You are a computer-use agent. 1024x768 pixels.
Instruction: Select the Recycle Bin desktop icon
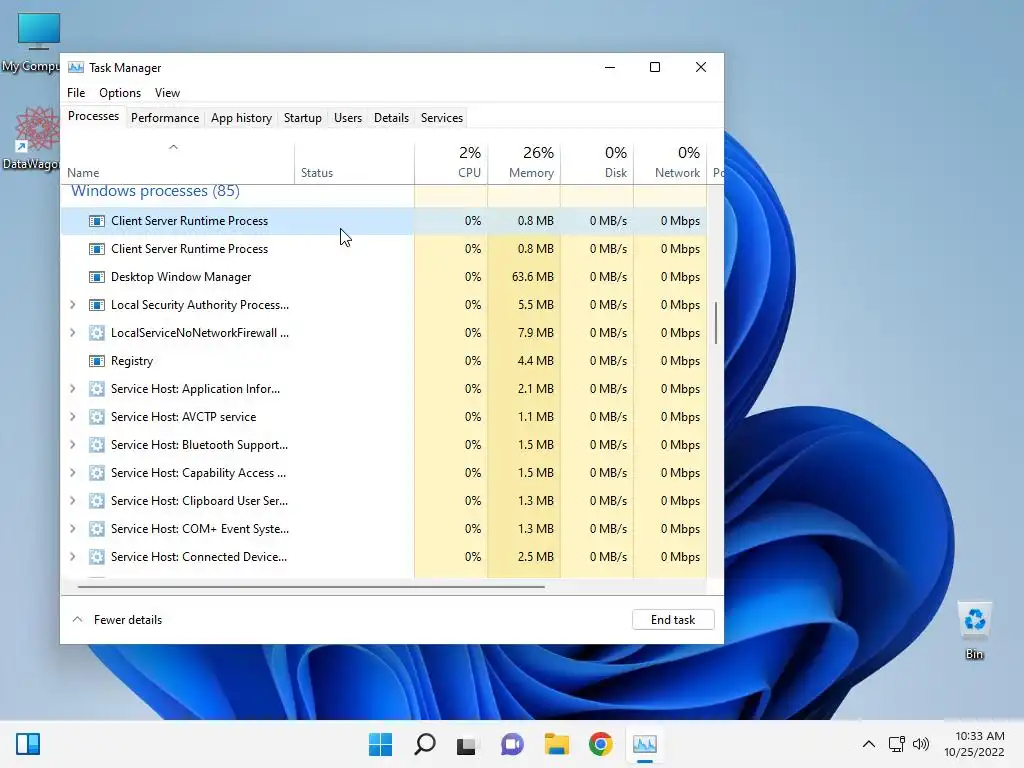coord(974,631)
